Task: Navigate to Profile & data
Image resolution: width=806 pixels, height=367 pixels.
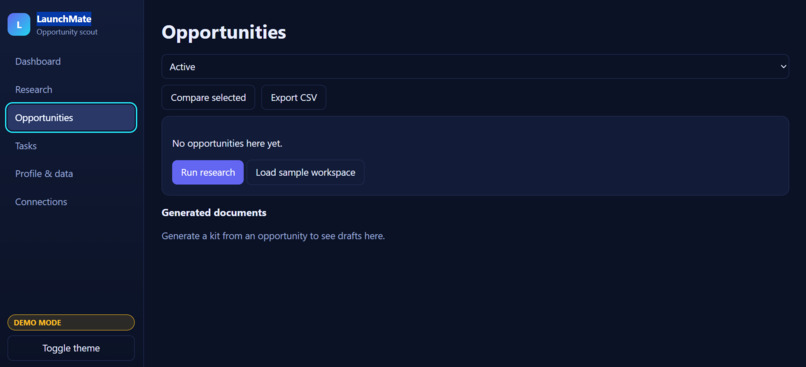Action: [x=71, y=174]
